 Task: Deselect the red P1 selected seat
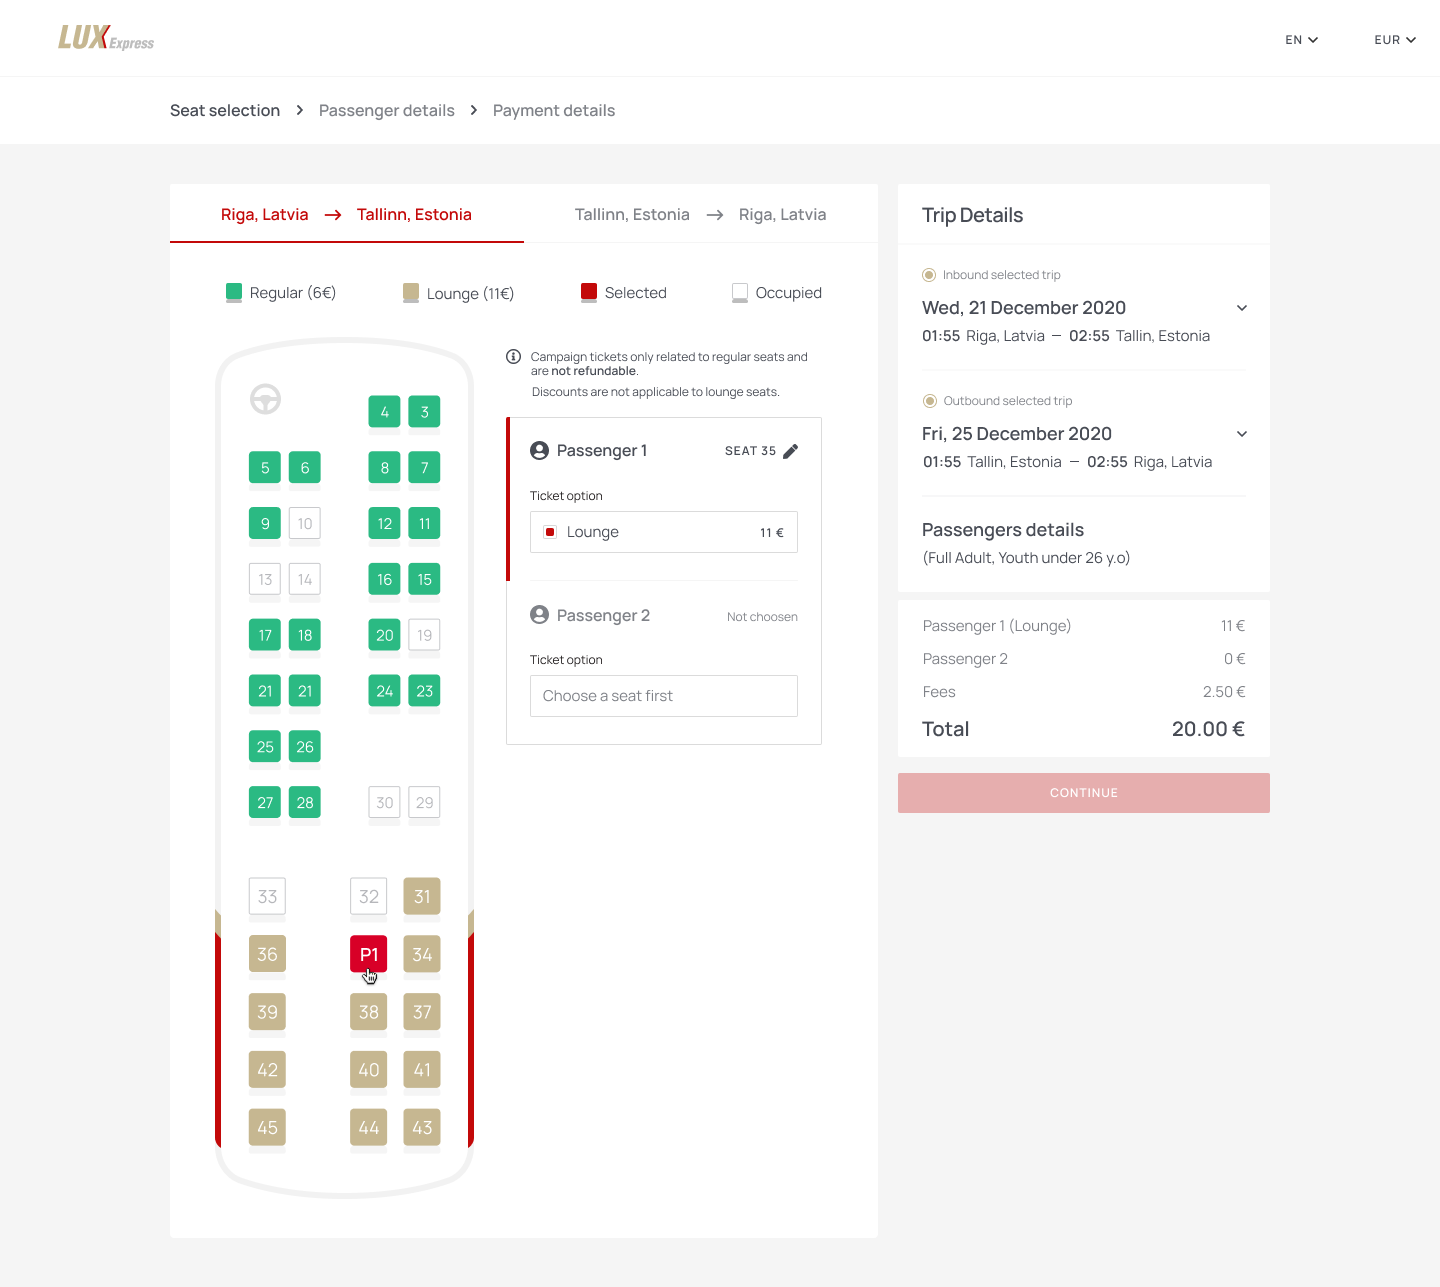pos(369,955)
